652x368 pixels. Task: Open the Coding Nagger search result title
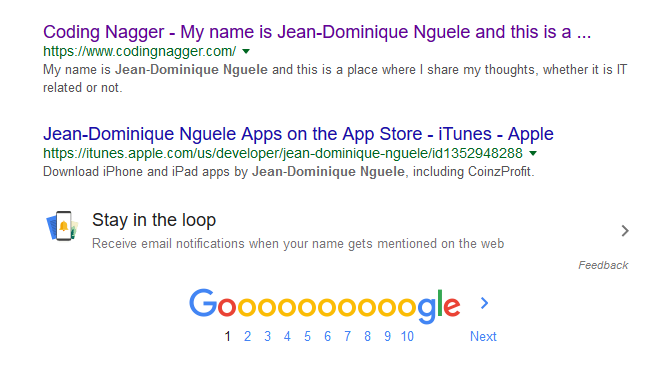coord(317,32)
